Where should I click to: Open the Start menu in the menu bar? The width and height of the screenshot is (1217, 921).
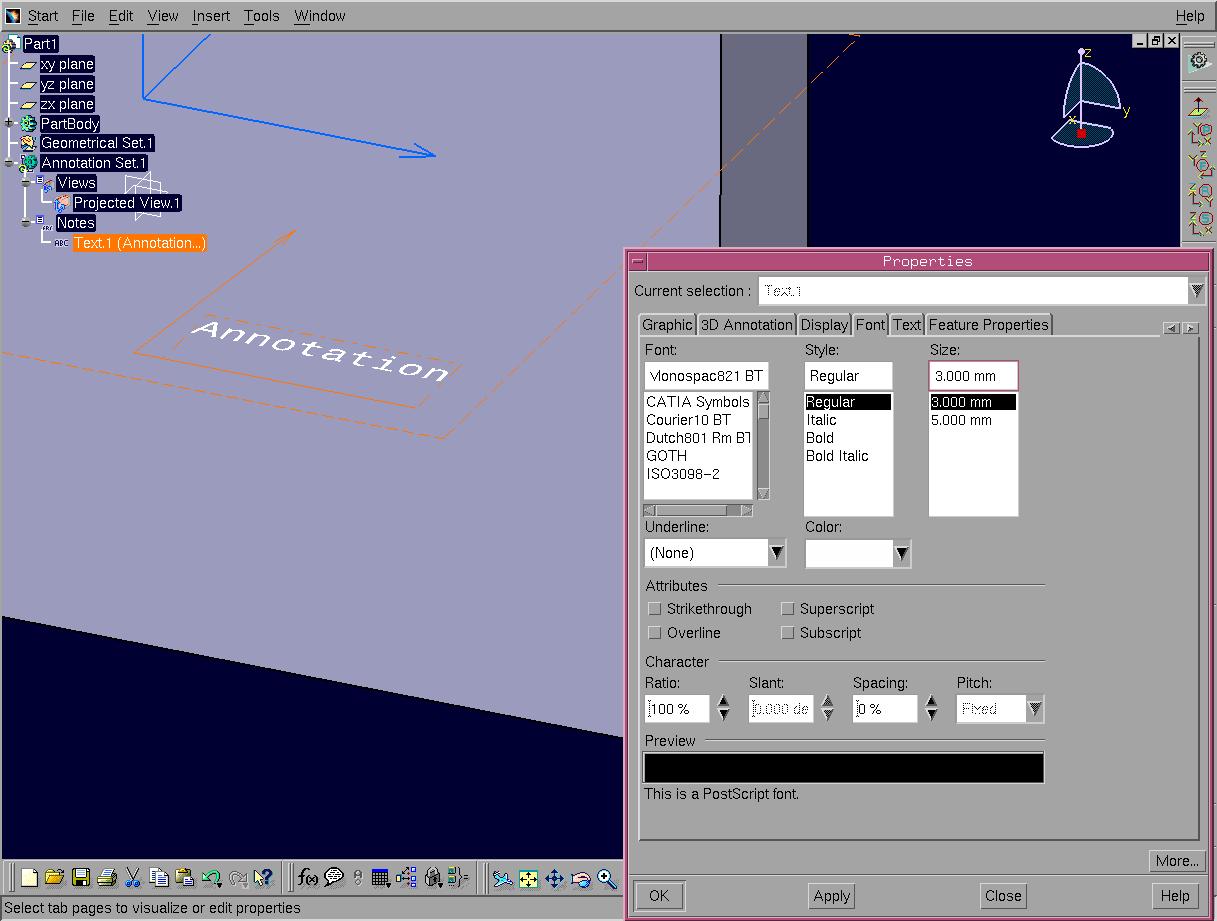click(43, 16)
